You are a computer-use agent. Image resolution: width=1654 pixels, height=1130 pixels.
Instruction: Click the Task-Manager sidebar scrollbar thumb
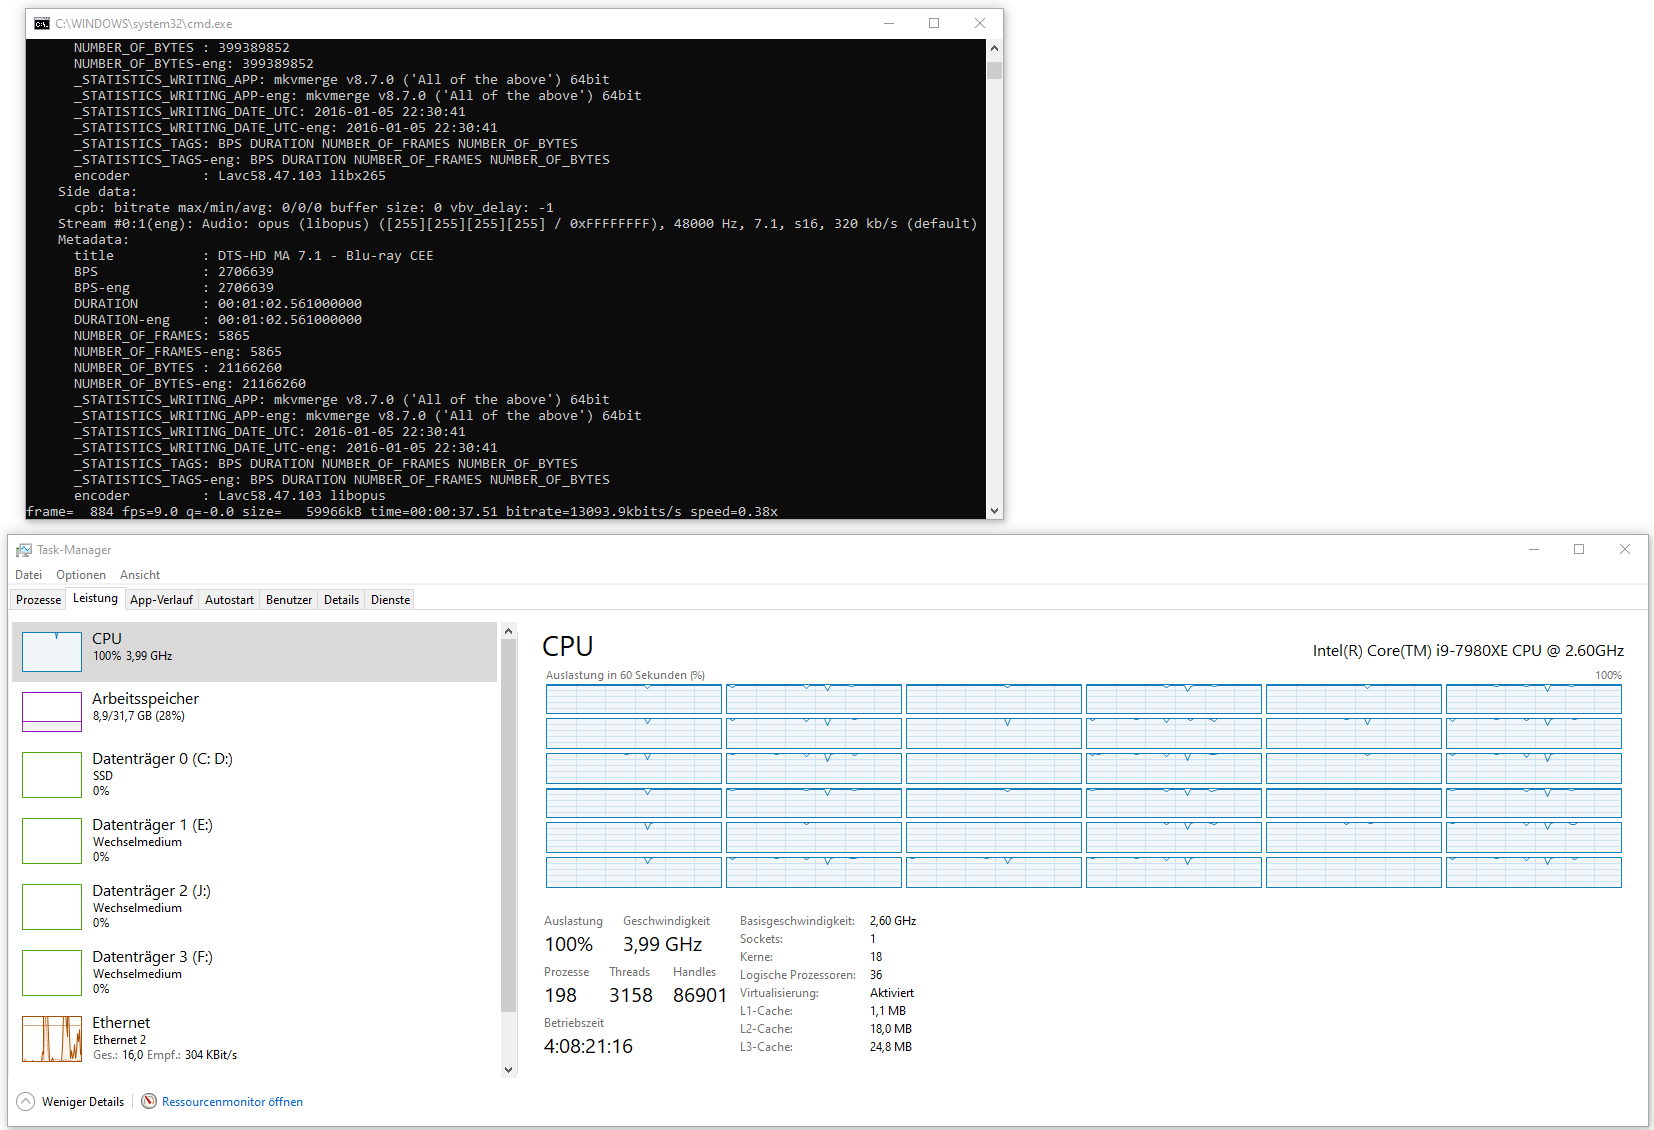508,825
